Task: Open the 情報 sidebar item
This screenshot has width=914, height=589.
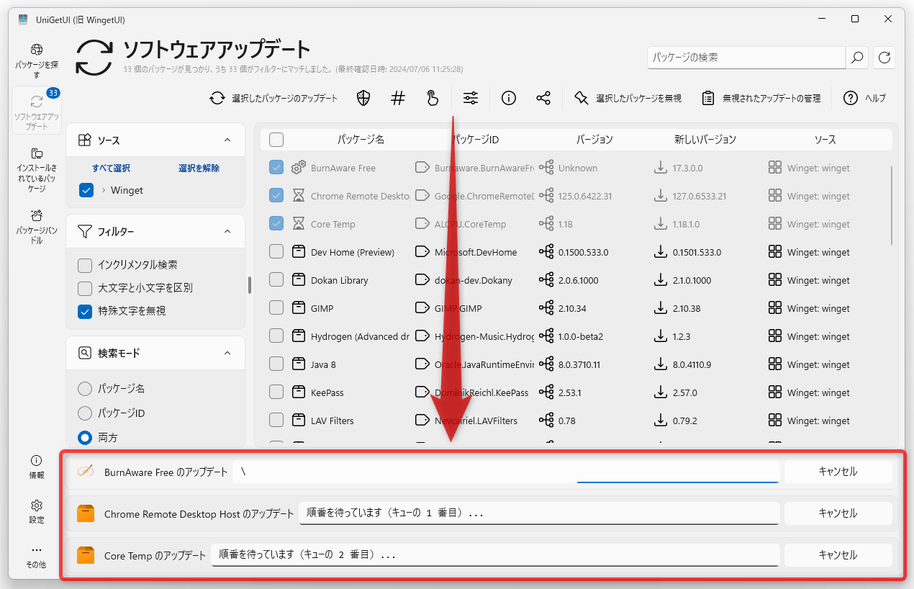Action: (36, 467)
